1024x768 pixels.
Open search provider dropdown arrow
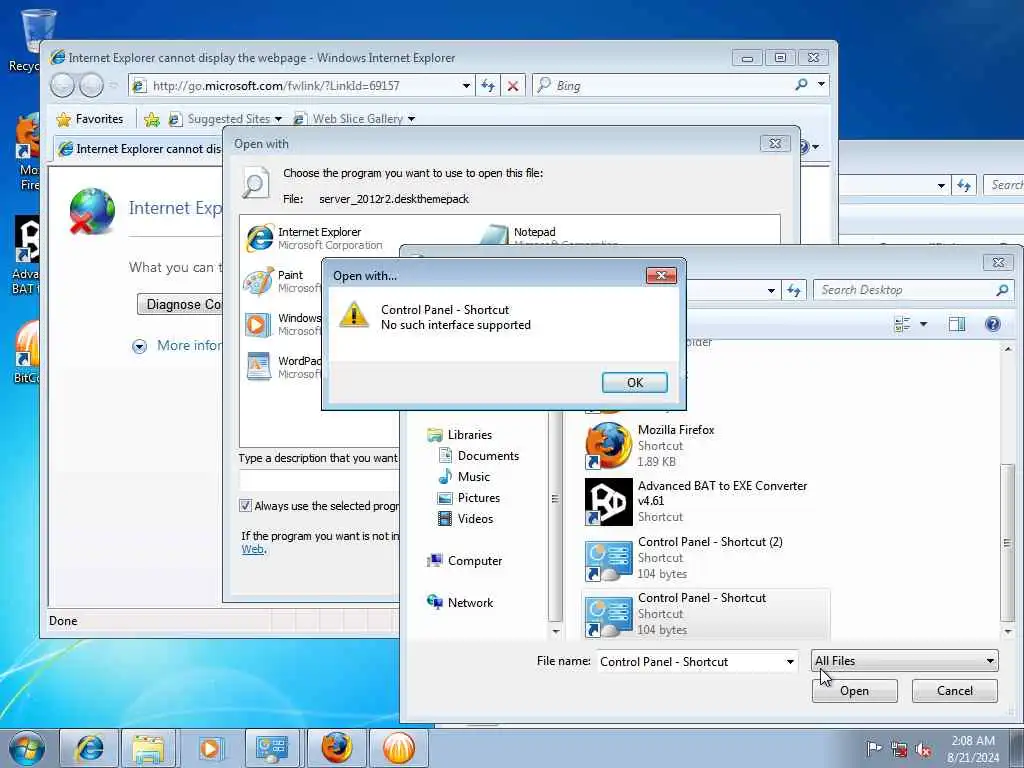click(x=821, y=84)
